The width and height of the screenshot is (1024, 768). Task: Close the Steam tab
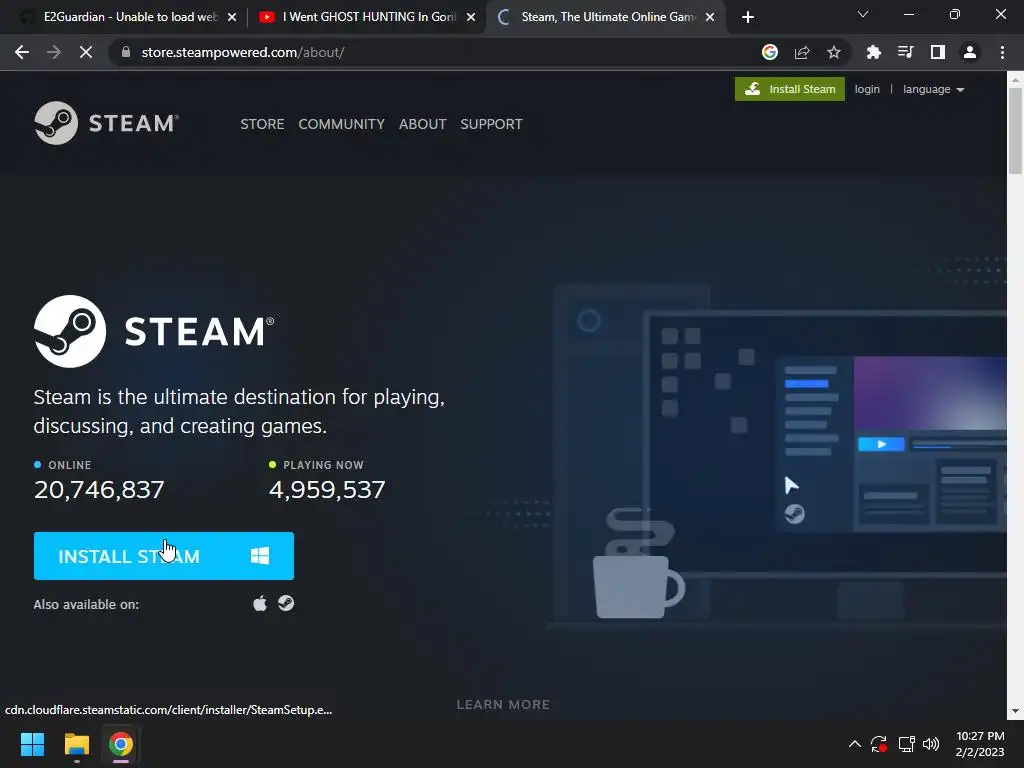coord(710,17)
